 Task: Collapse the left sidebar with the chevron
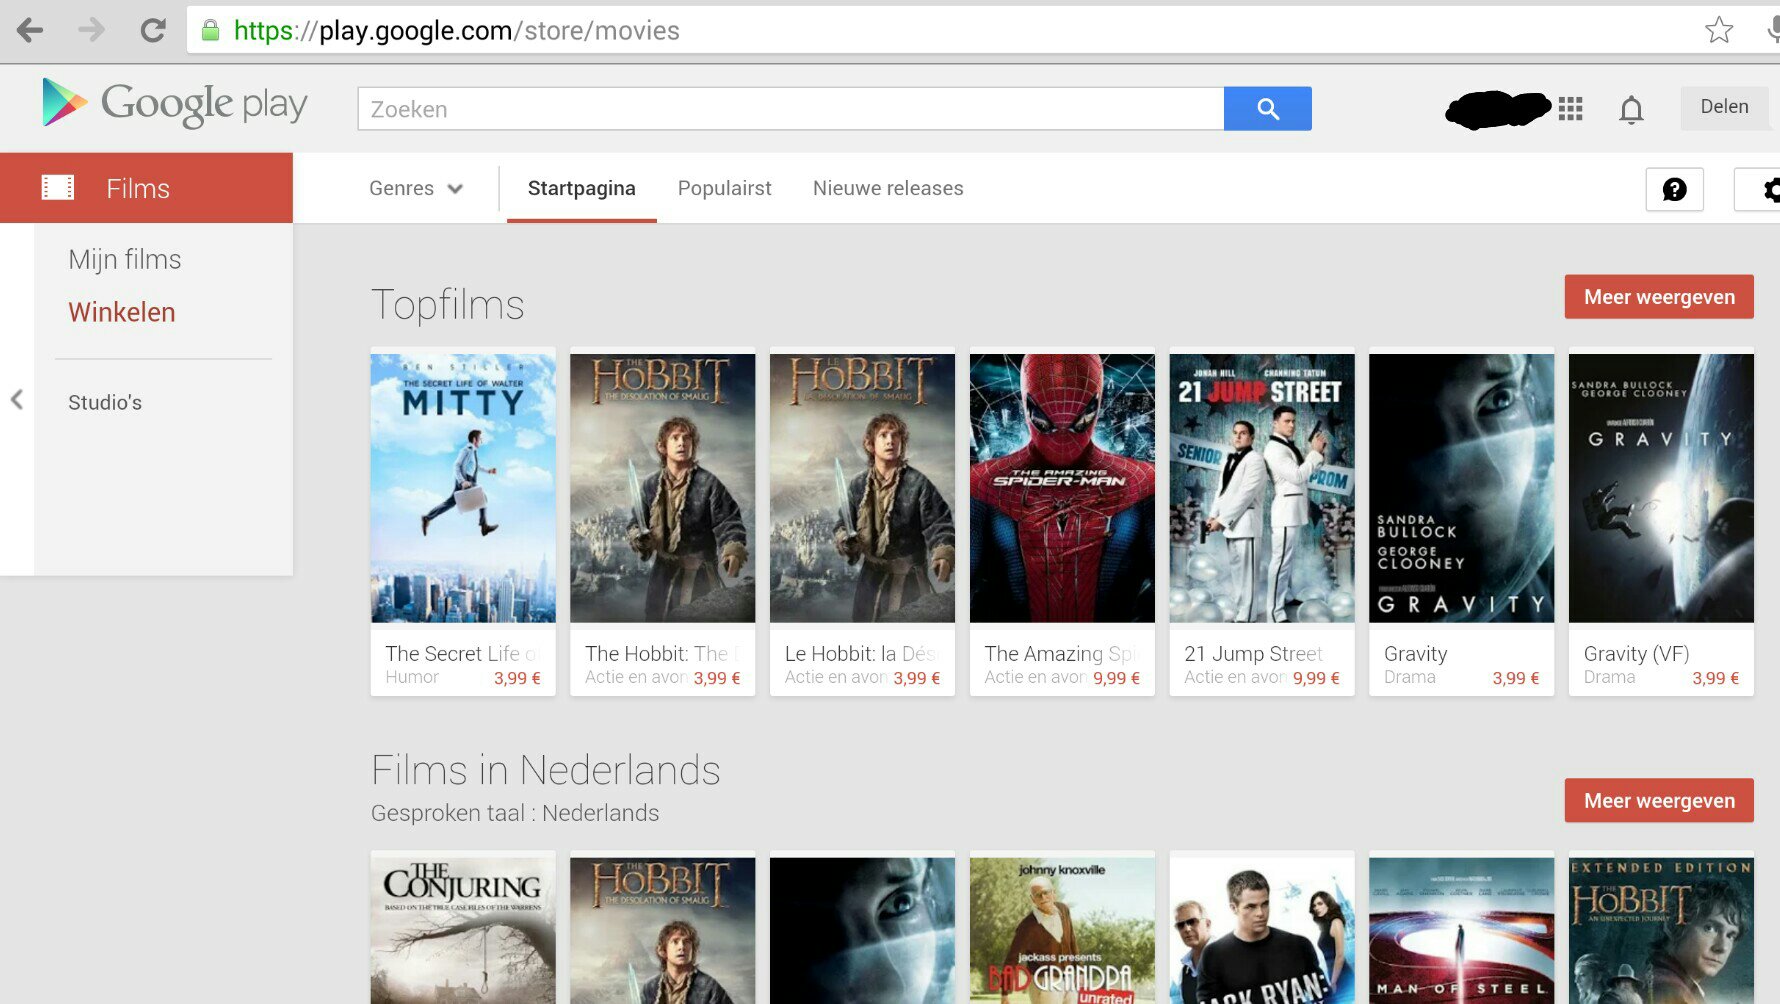coord(17,400)
